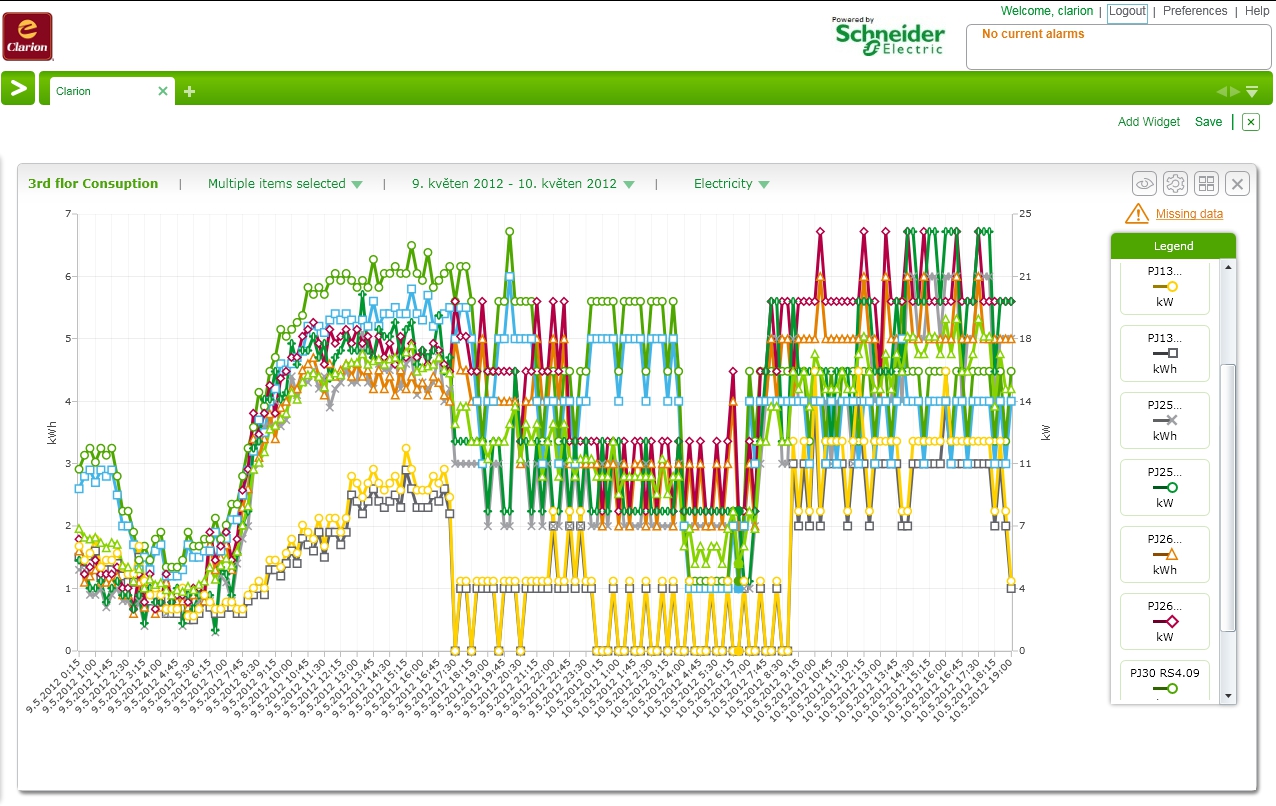Click the Add Widget link

(1149, 122)
